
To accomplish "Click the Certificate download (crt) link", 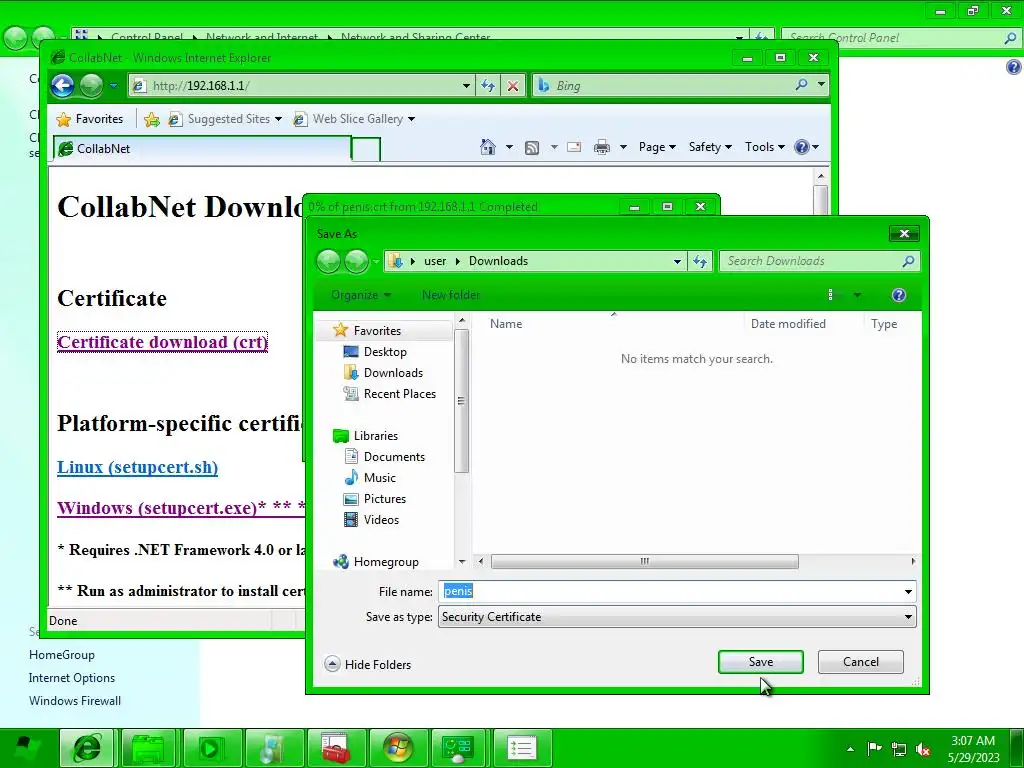I will [x=162, y=342].
